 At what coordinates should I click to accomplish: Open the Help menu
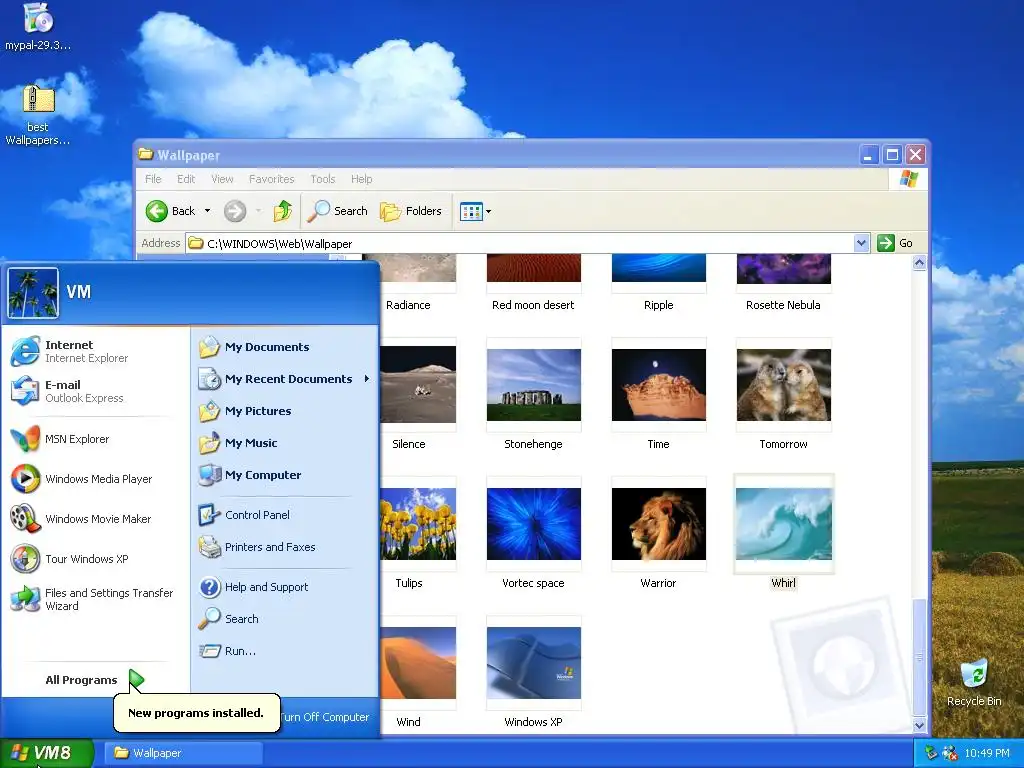tap(361, 179)
